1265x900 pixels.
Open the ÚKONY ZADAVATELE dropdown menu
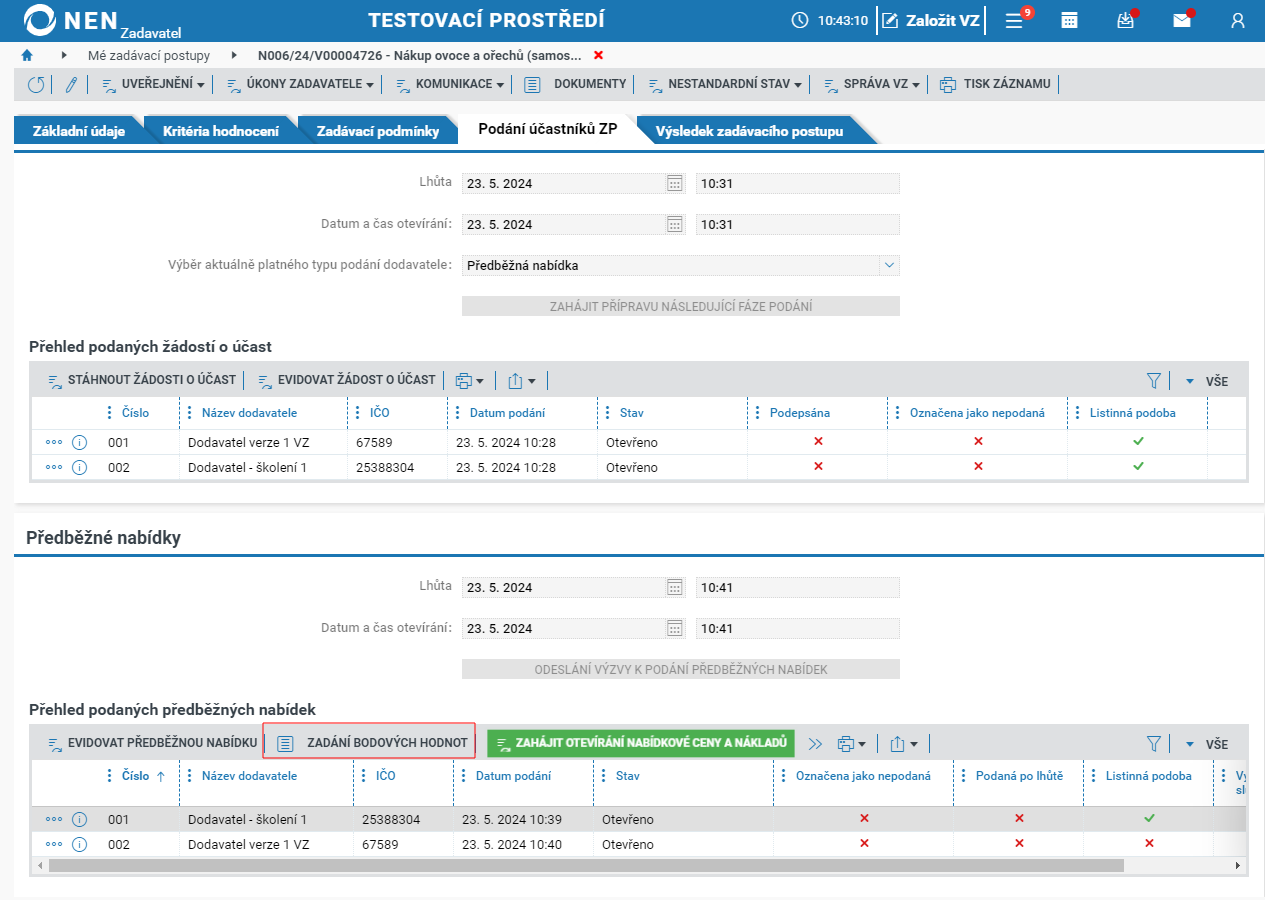coord(301,84)
